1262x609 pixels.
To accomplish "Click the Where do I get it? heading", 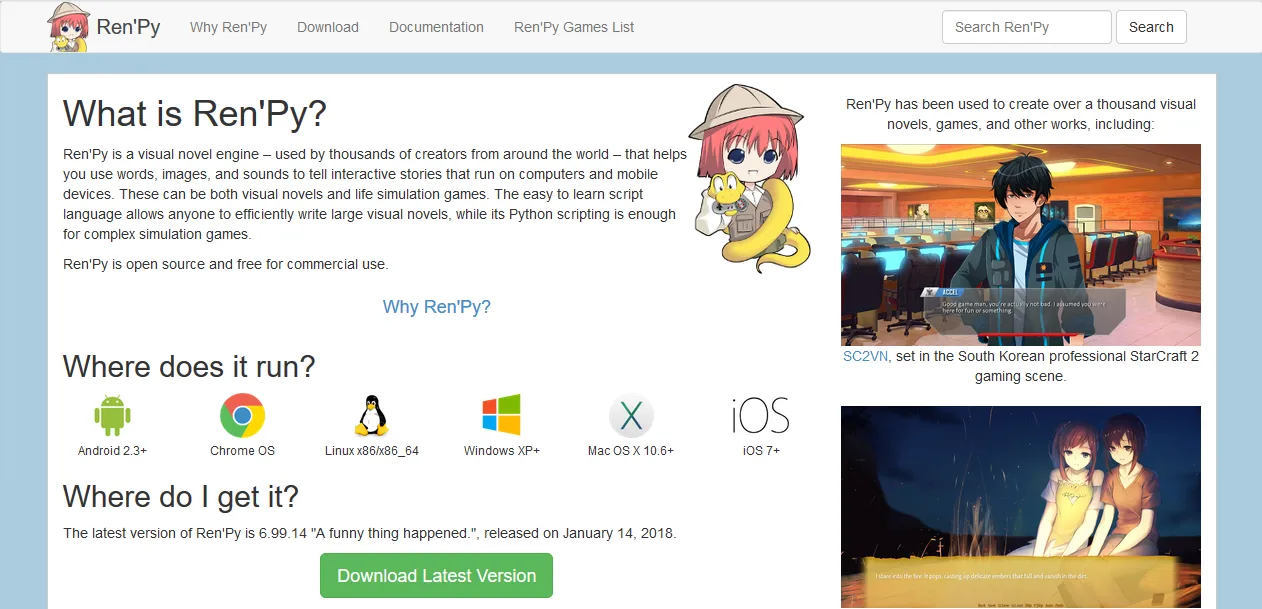I will 181,496.
